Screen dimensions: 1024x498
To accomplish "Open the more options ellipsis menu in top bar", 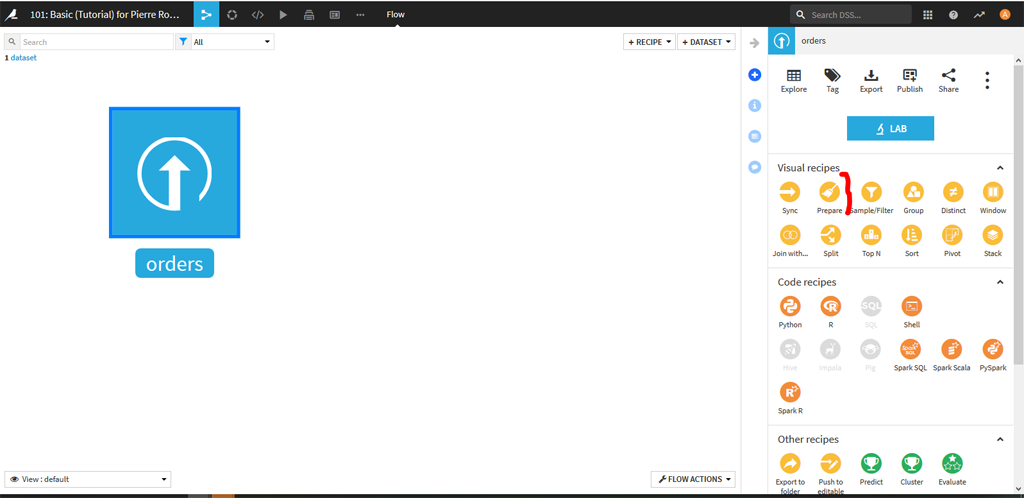I will tap(360, 14).
